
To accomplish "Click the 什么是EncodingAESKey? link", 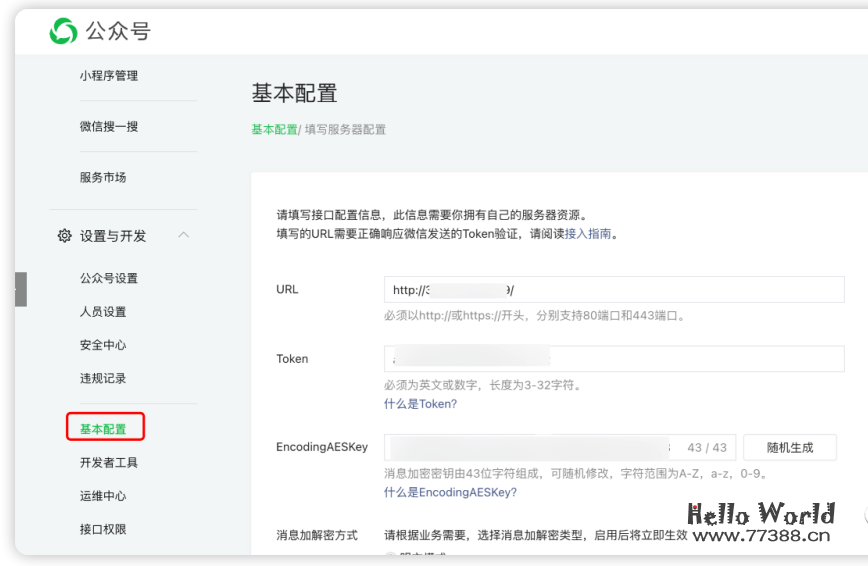I will (450, 492).
